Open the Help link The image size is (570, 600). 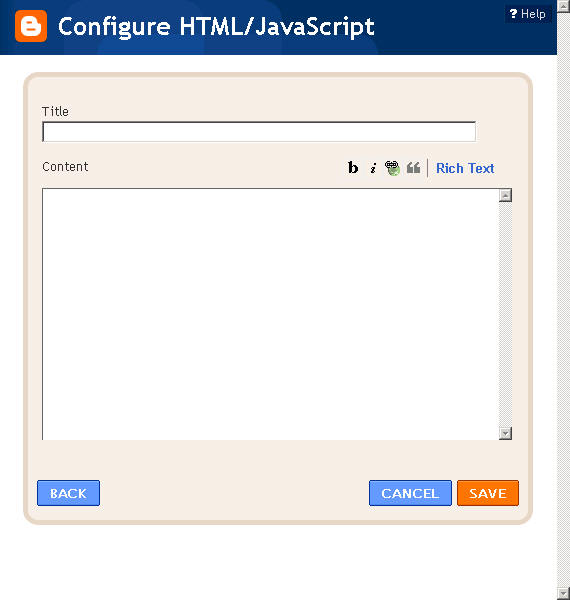click(x=528, y=14)
